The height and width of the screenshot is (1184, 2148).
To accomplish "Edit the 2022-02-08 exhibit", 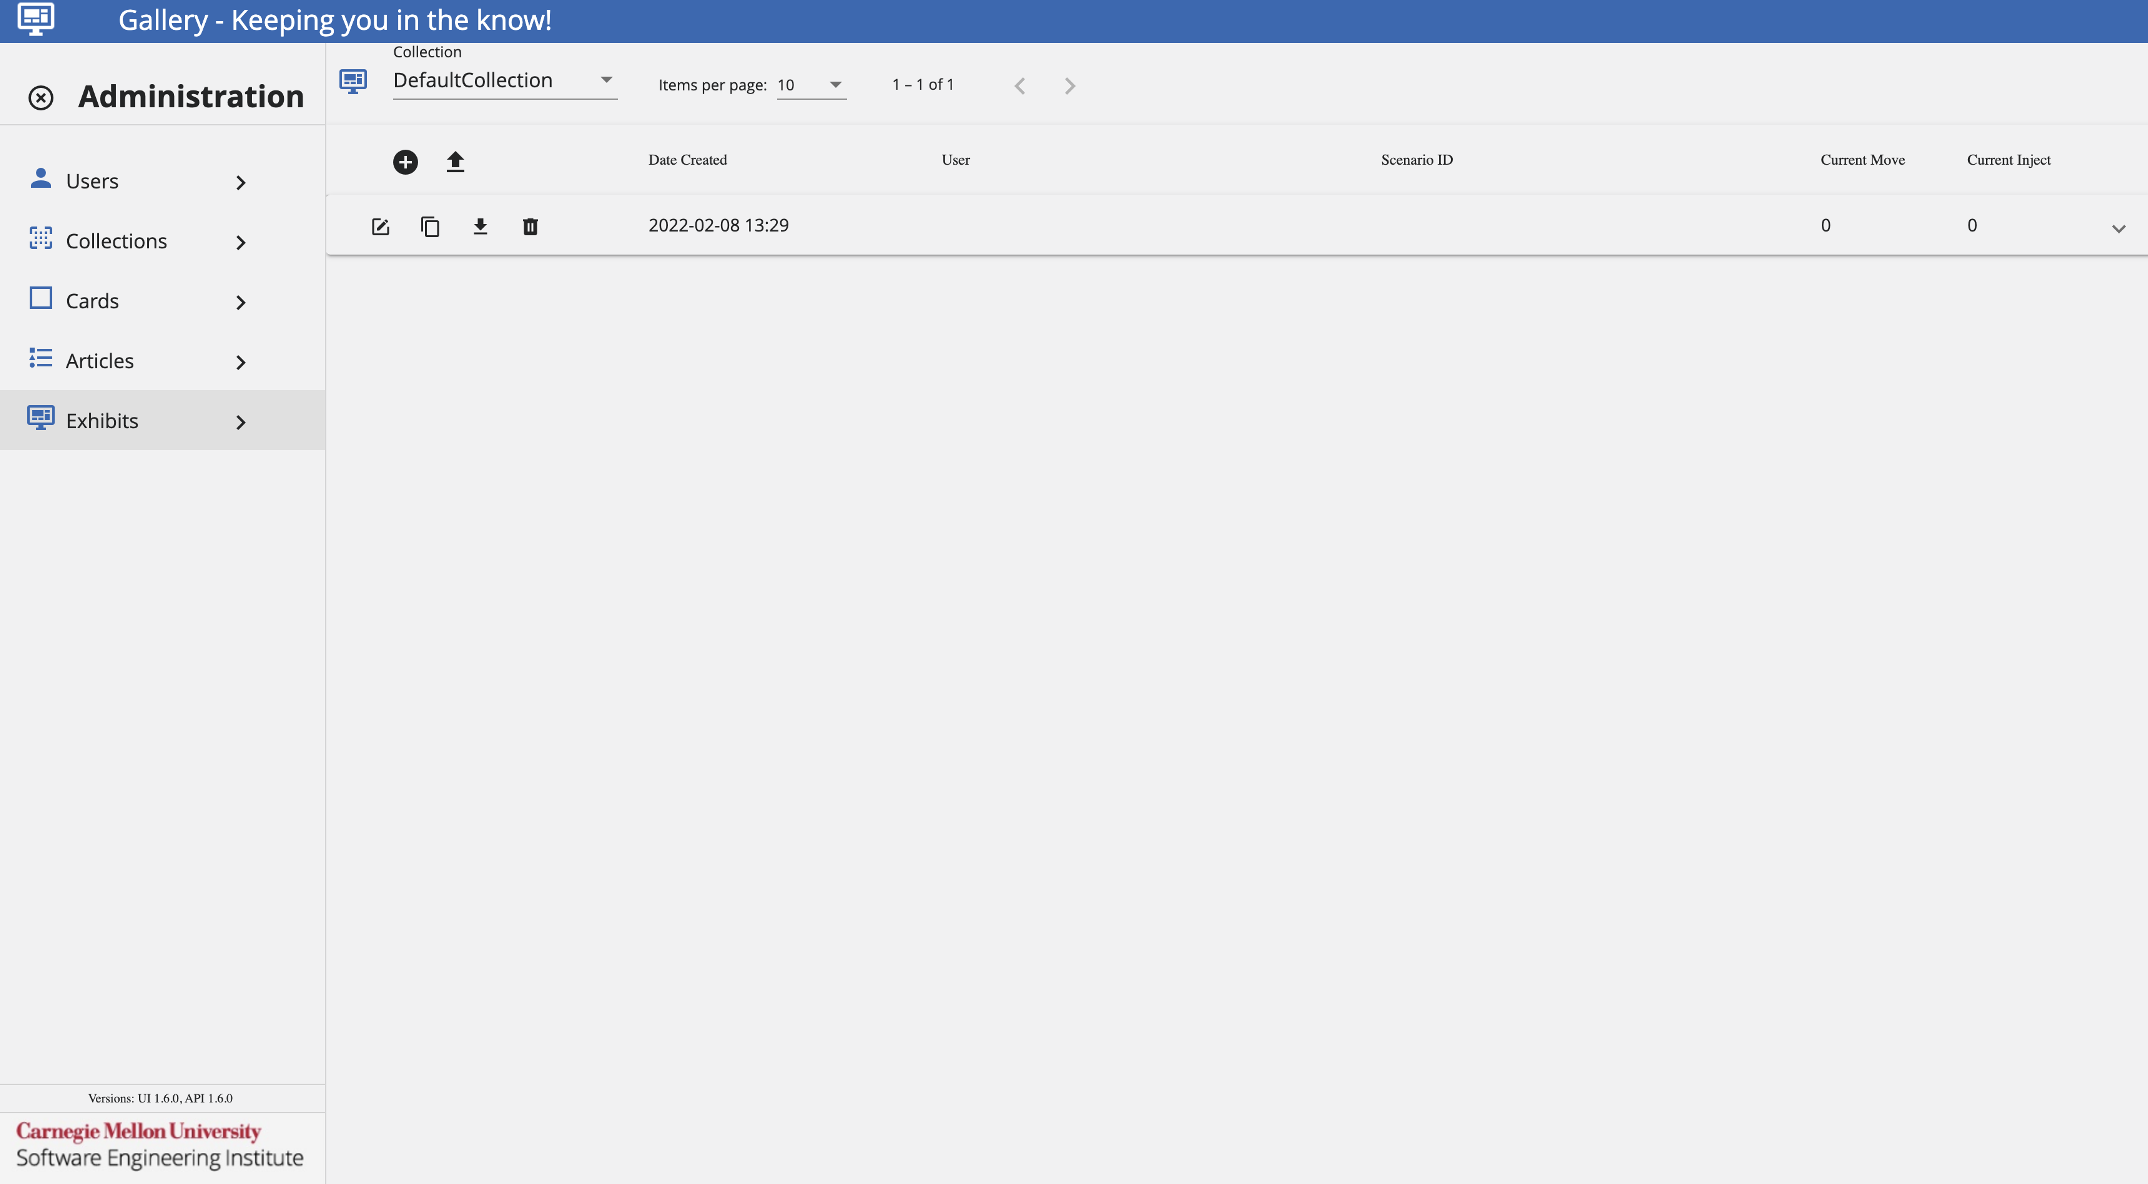I will [x=380, y=227].
